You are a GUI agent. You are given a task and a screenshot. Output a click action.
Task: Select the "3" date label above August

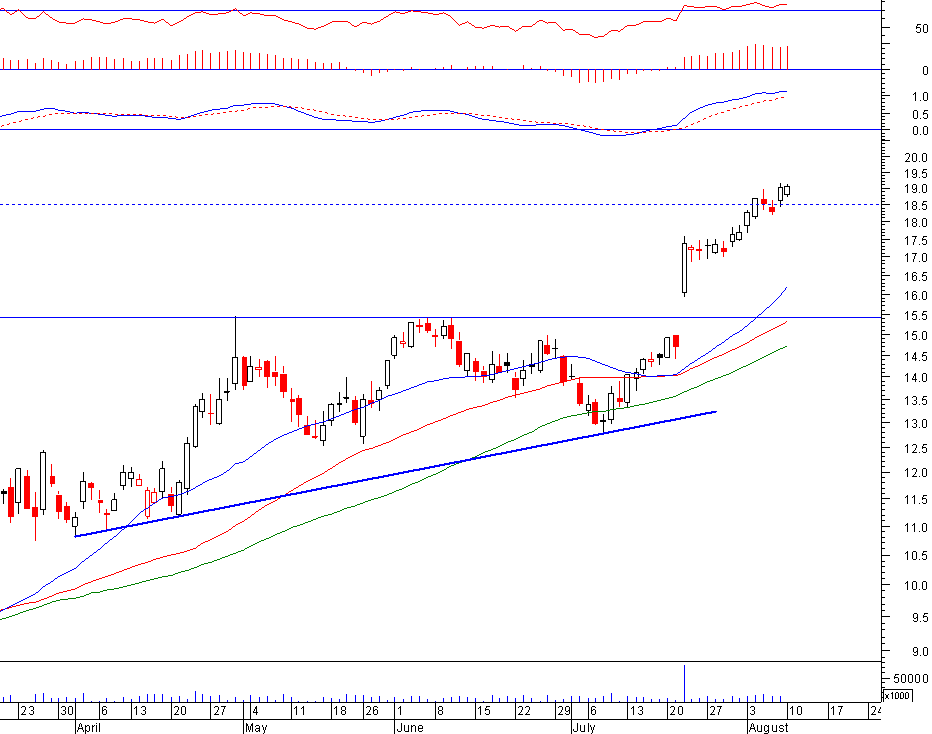(752, 711)
